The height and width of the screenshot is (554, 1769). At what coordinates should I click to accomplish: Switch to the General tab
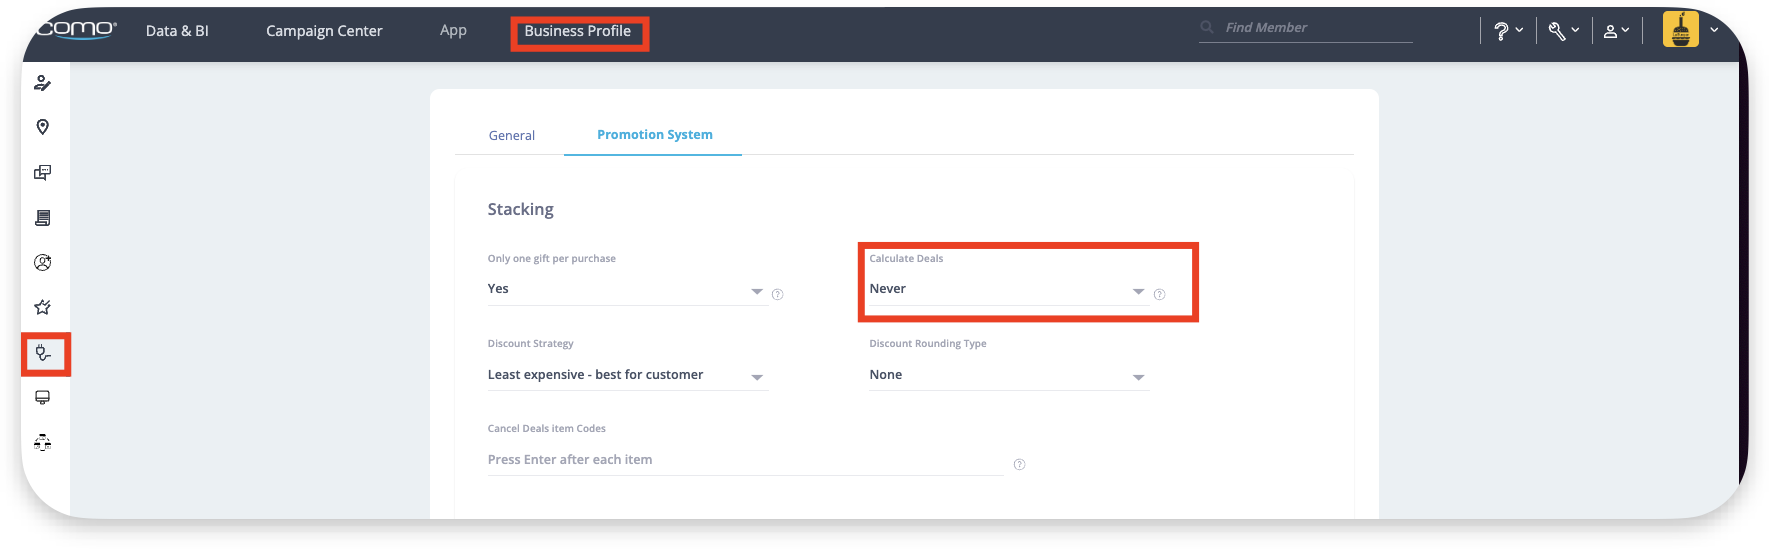(511, 135)
